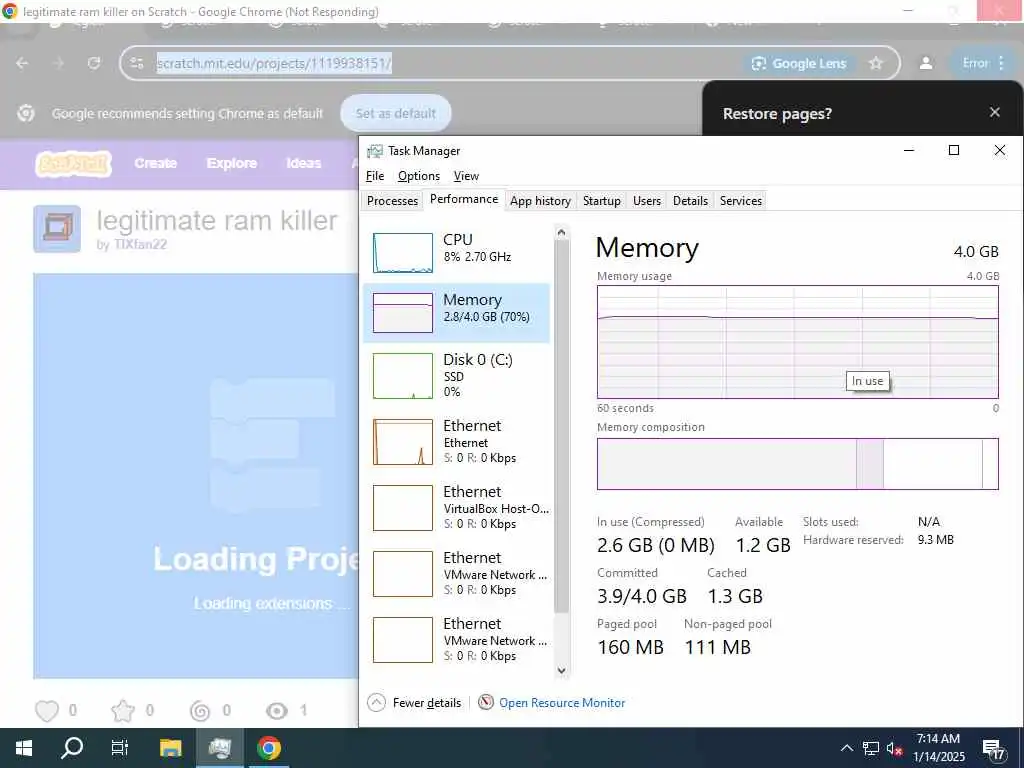Click Chrome taskbar icon
1024x768 pixels.
tap(268, 748)
